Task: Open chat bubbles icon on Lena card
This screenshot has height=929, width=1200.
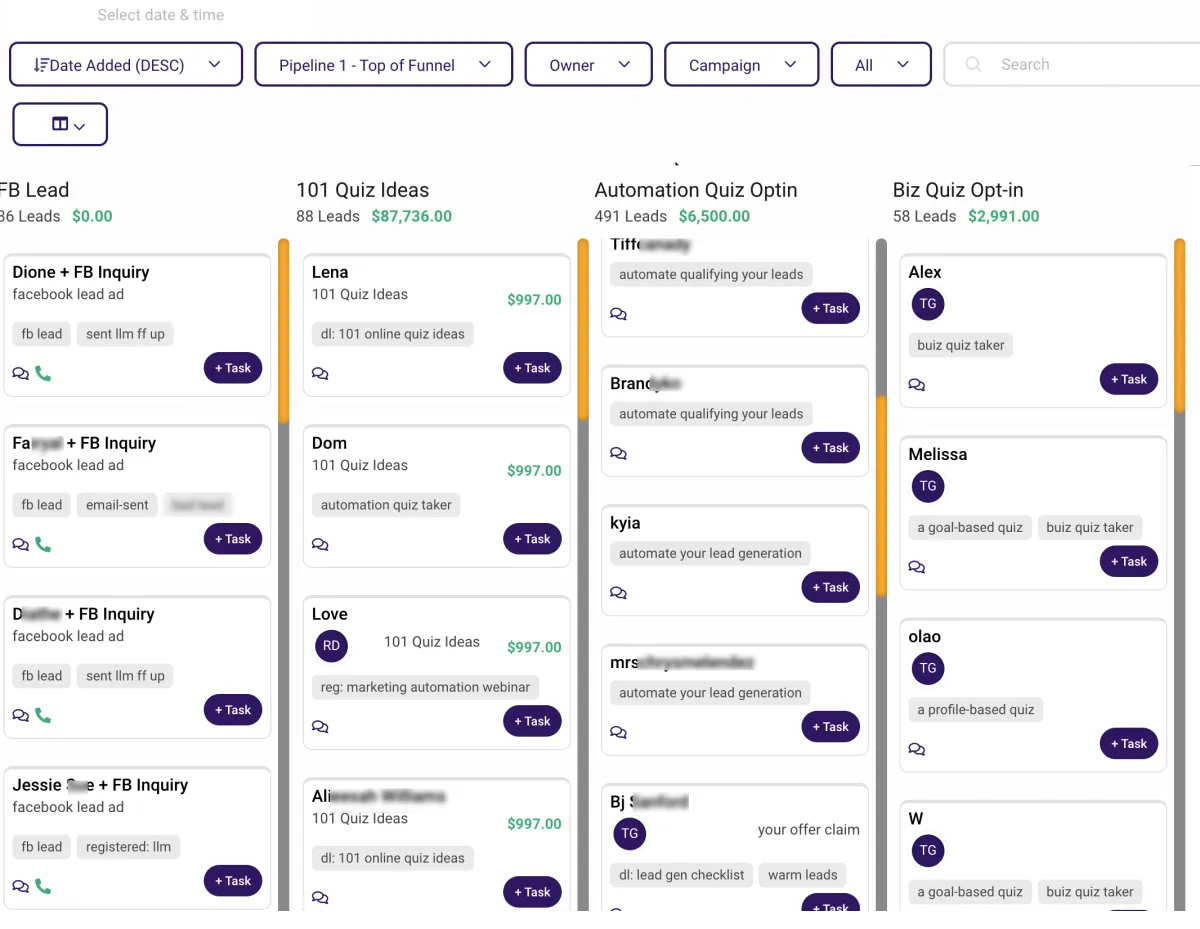Action: pyautogui.click(x=320, y=374)
